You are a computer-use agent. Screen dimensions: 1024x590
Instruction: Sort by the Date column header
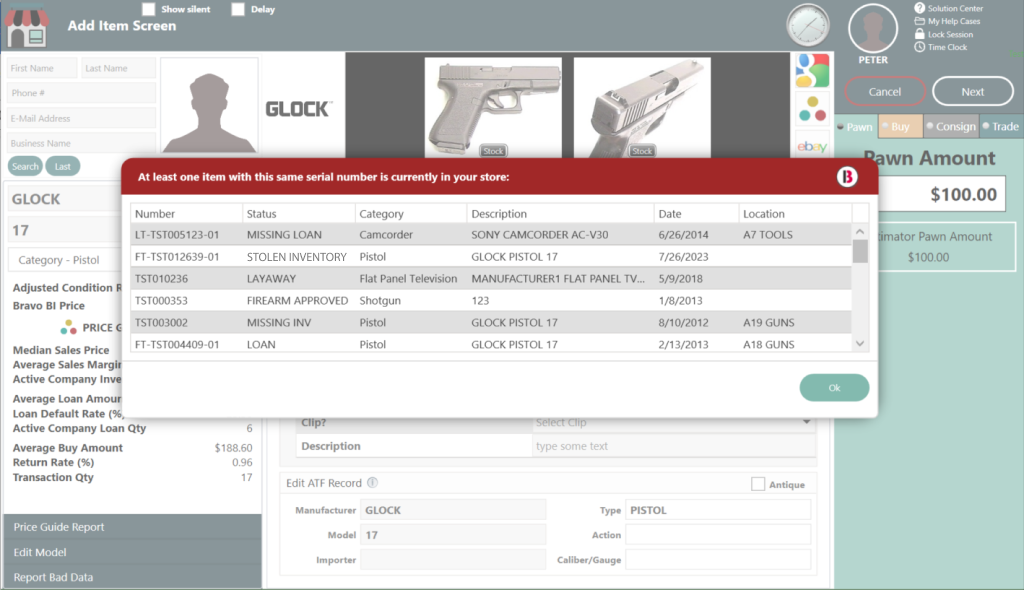(x=696, y=214)
